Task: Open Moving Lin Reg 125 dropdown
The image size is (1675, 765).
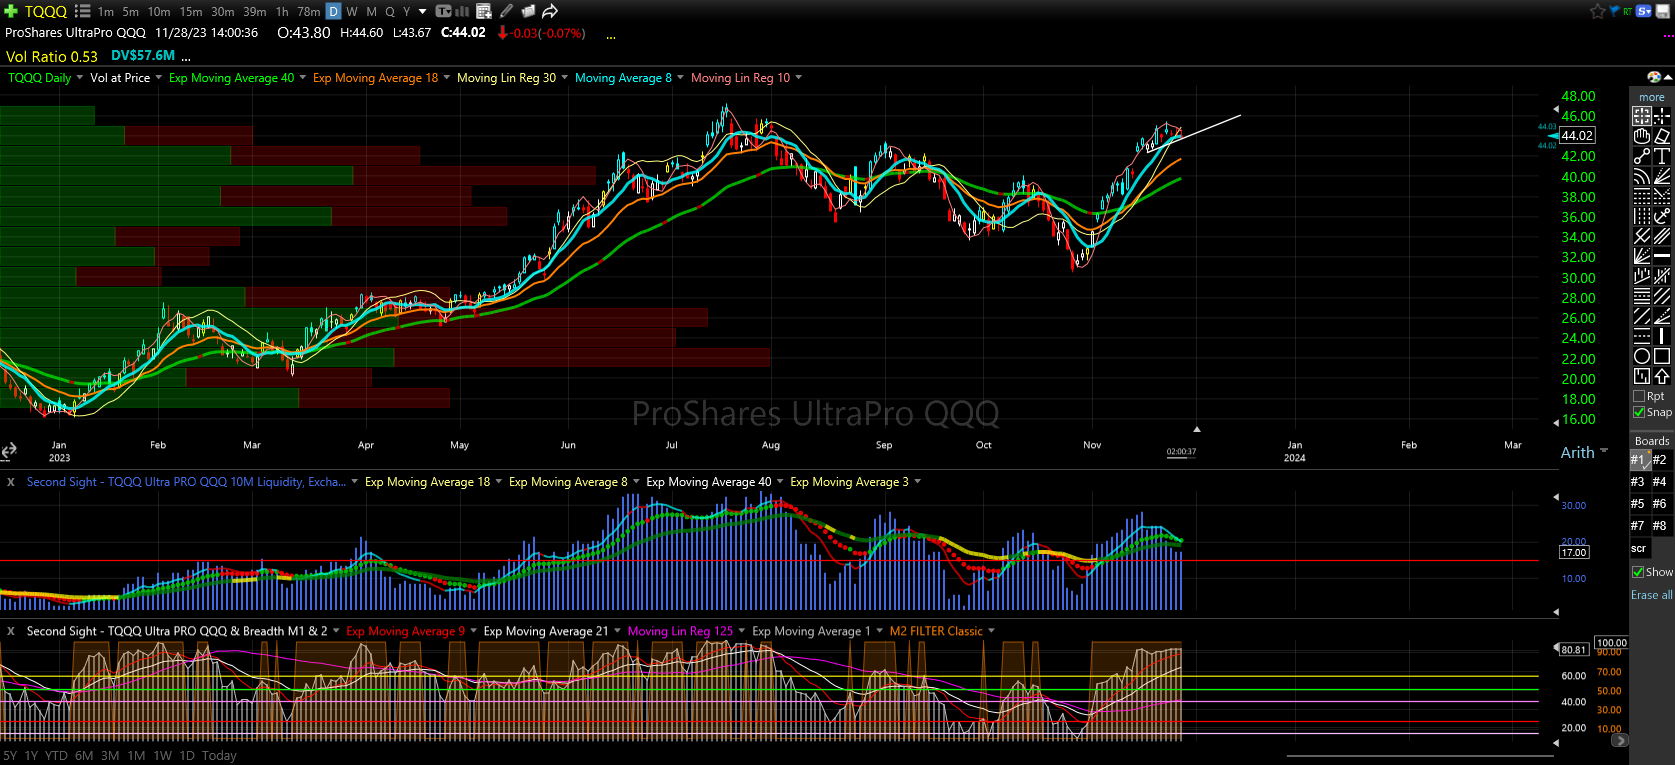Action: click(x=741, y=631)
